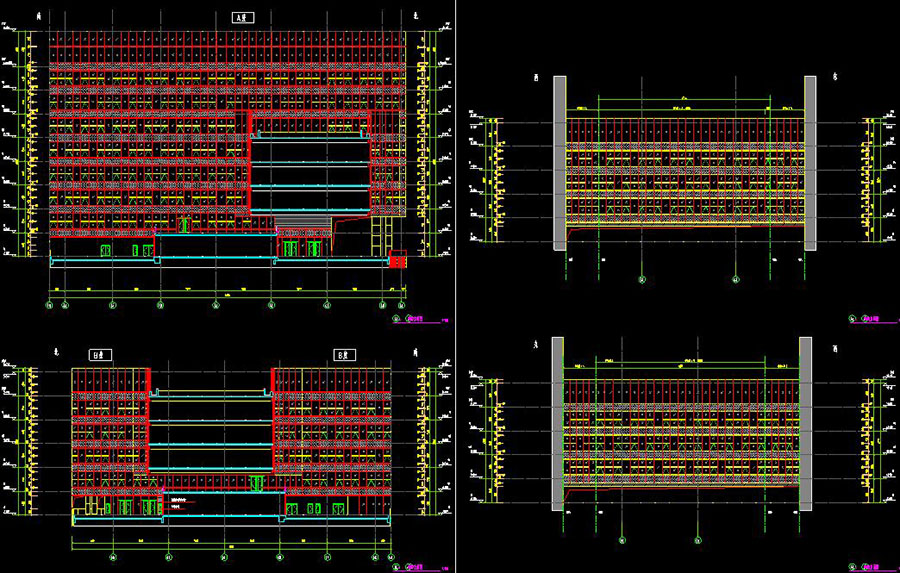Click the left grid bubble under the upper-right elevation
Image resolution: width=900 pixels, height=573 pixels.
point(642,280)
